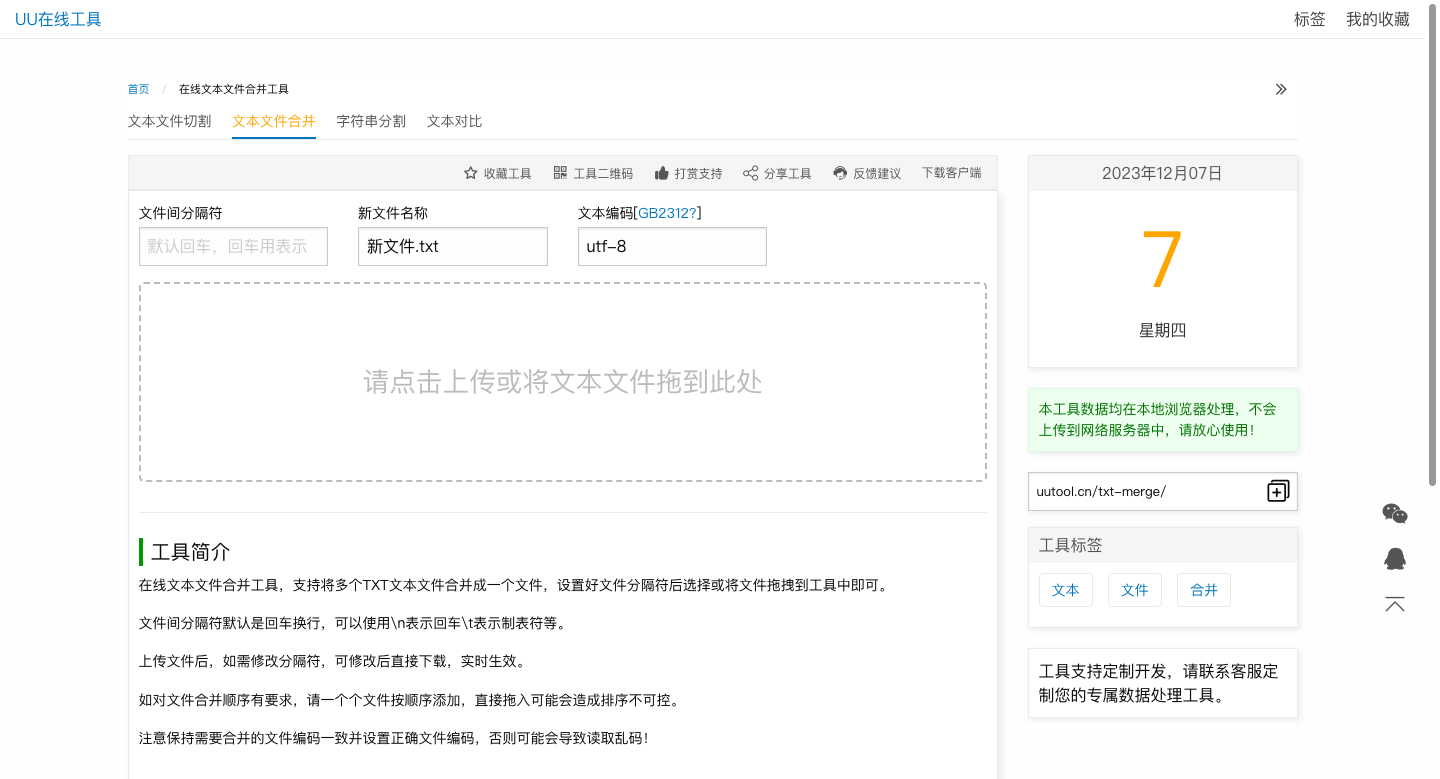Click the 新文件名称 input field
Screen dimensions: 1440x779
click(452, 246)
